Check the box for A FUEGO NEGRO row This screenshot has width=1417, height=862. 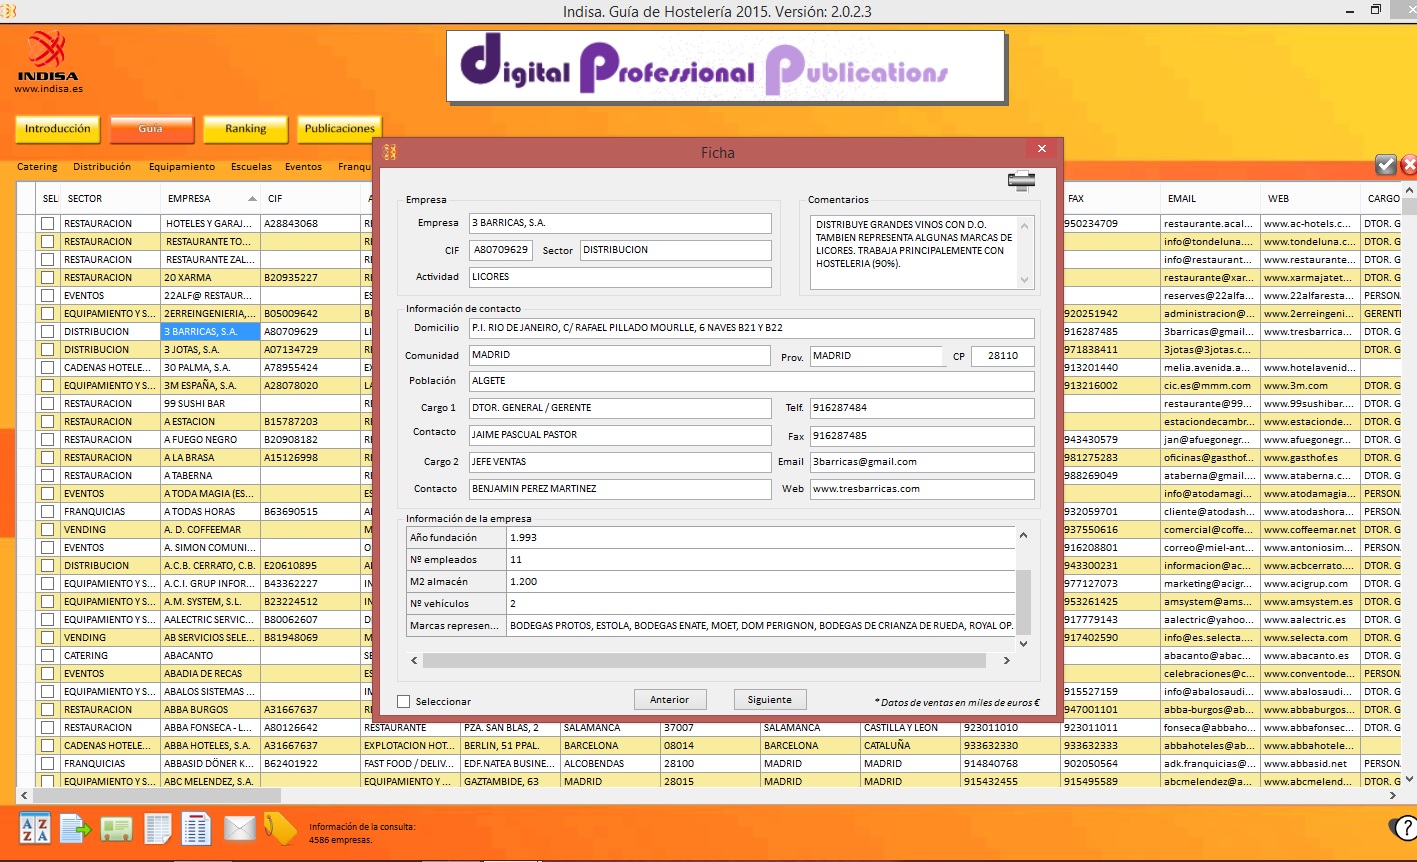coord(47,440)
